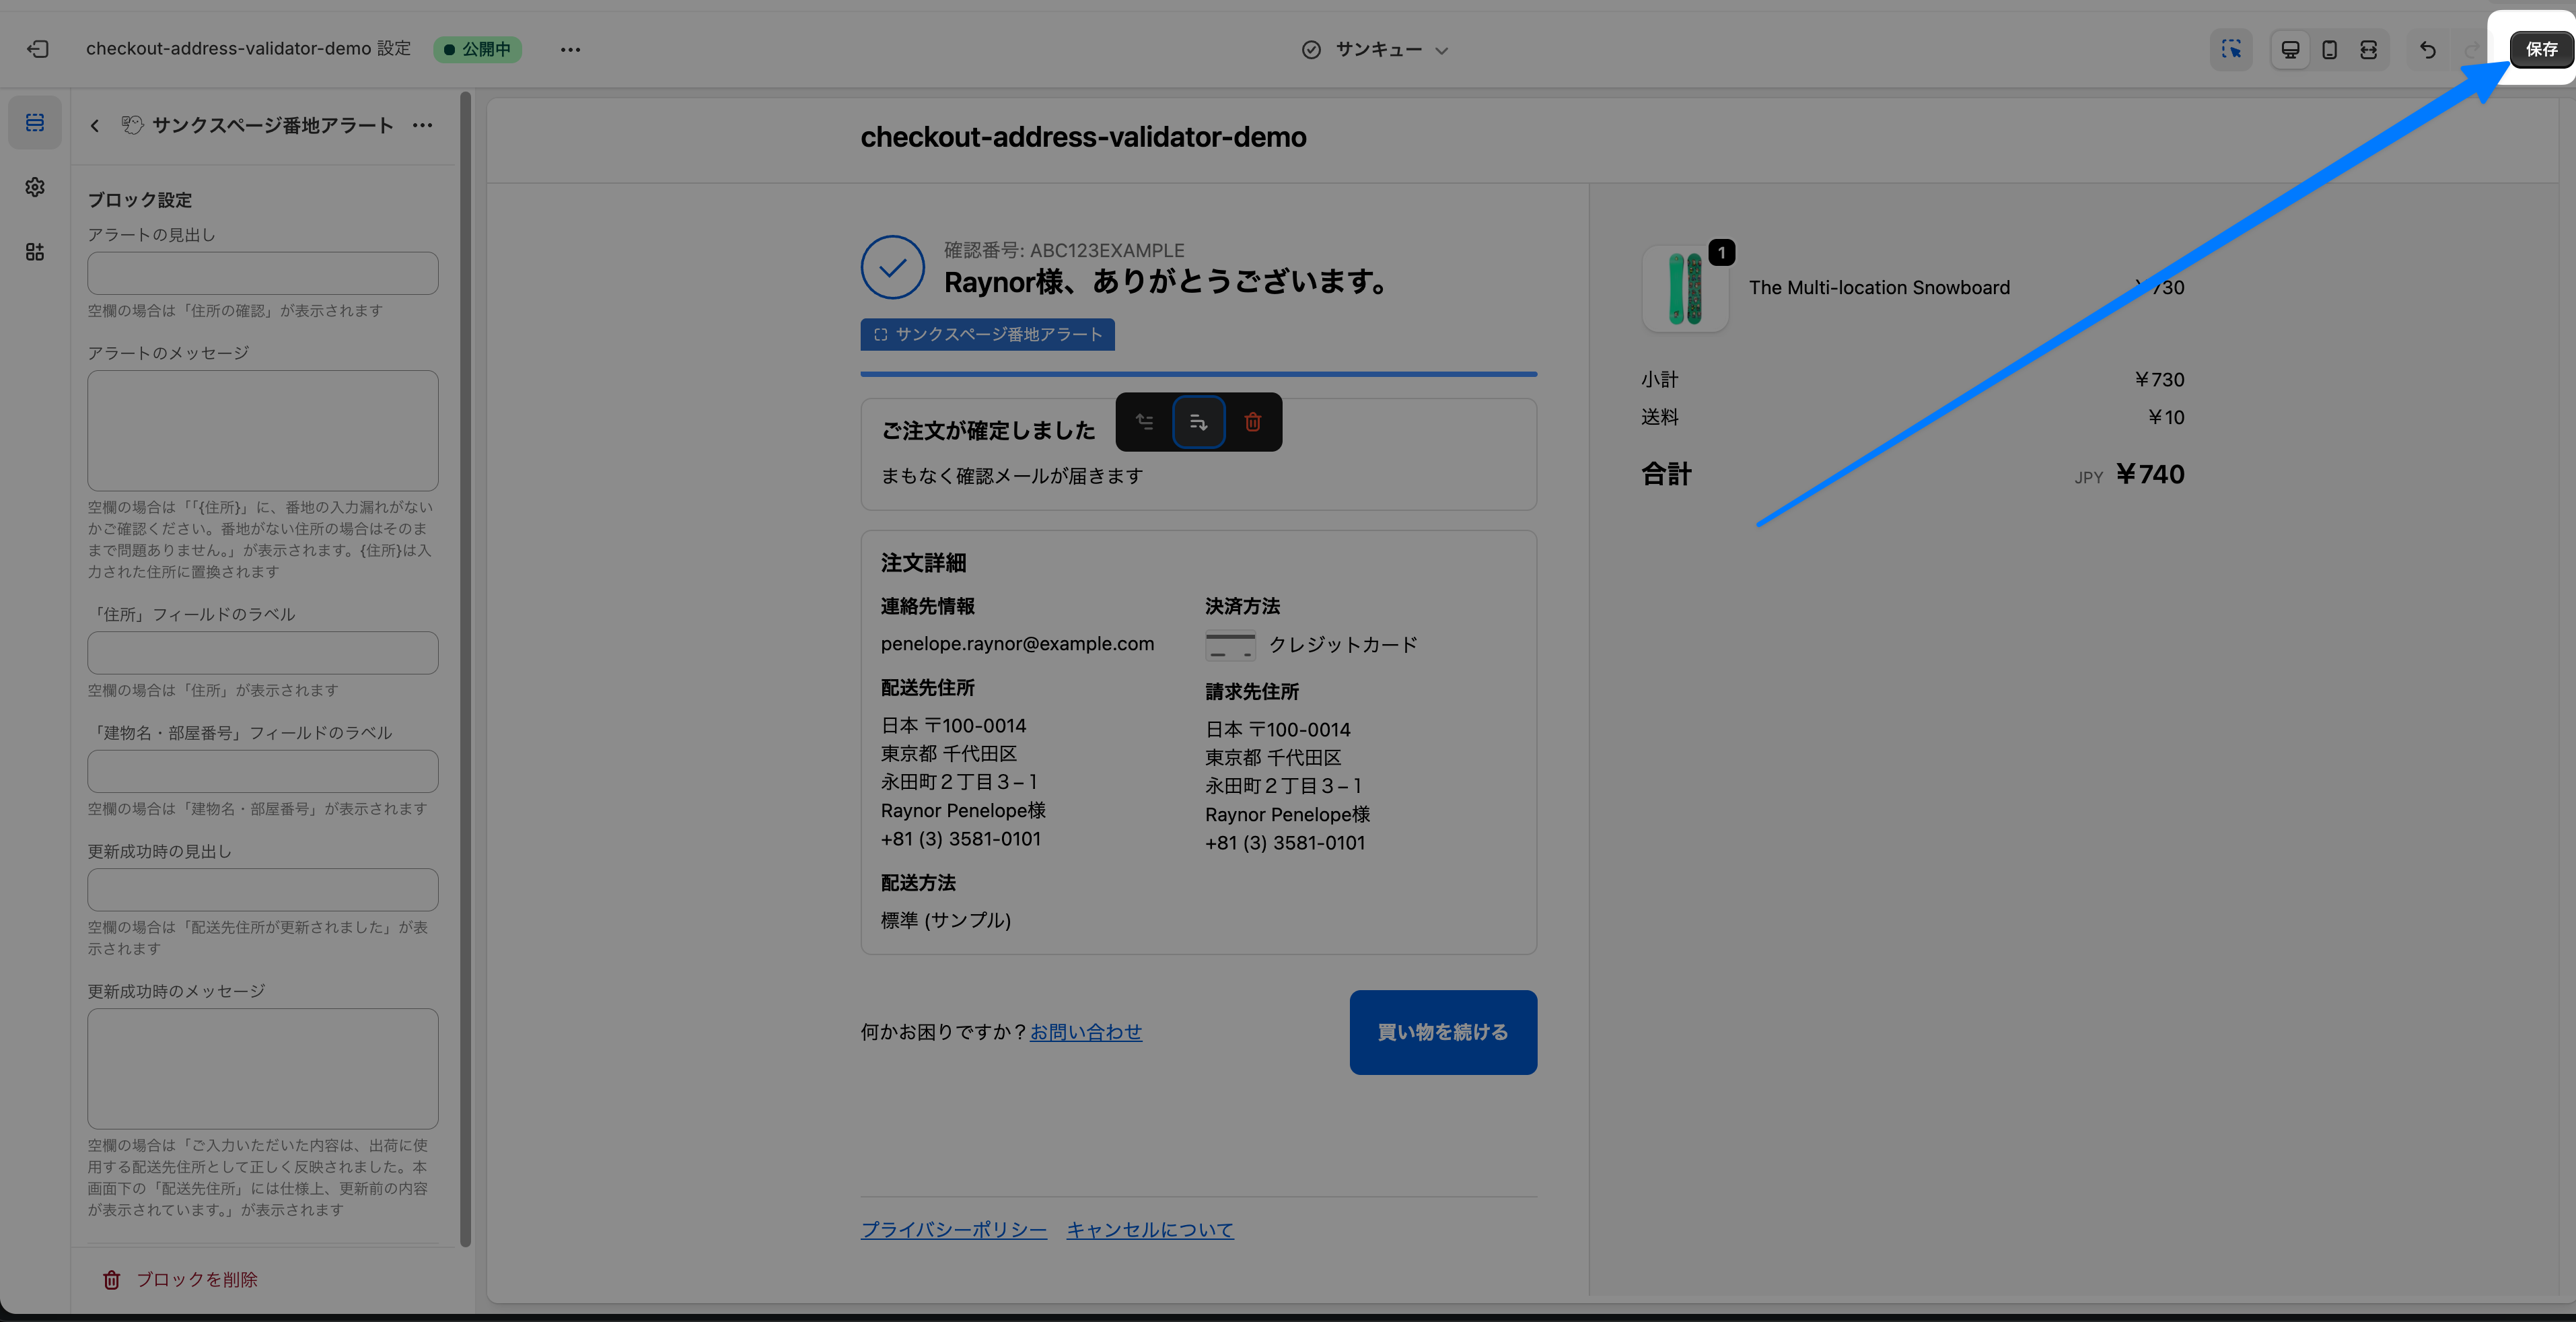Delete block using red trash toolbar icon
This screenshot has width=2576, height=1322.
(1252, 422)
